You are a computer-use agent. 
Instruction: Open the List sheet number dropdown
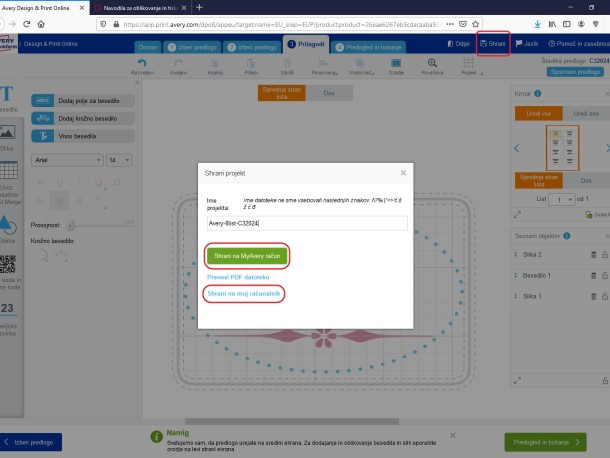[x=561, y=199]
